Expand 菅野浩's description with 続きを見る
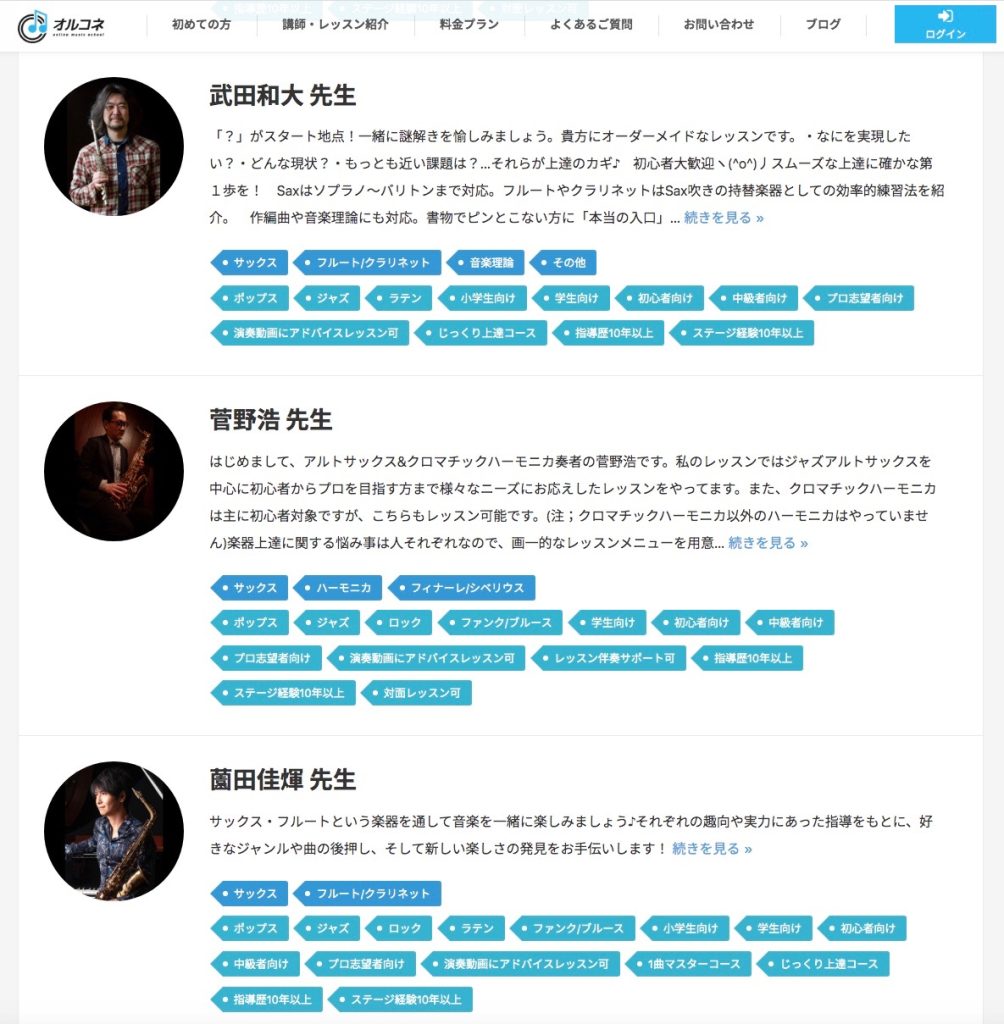The image size is (1004, 1024). tap(768, 543)
